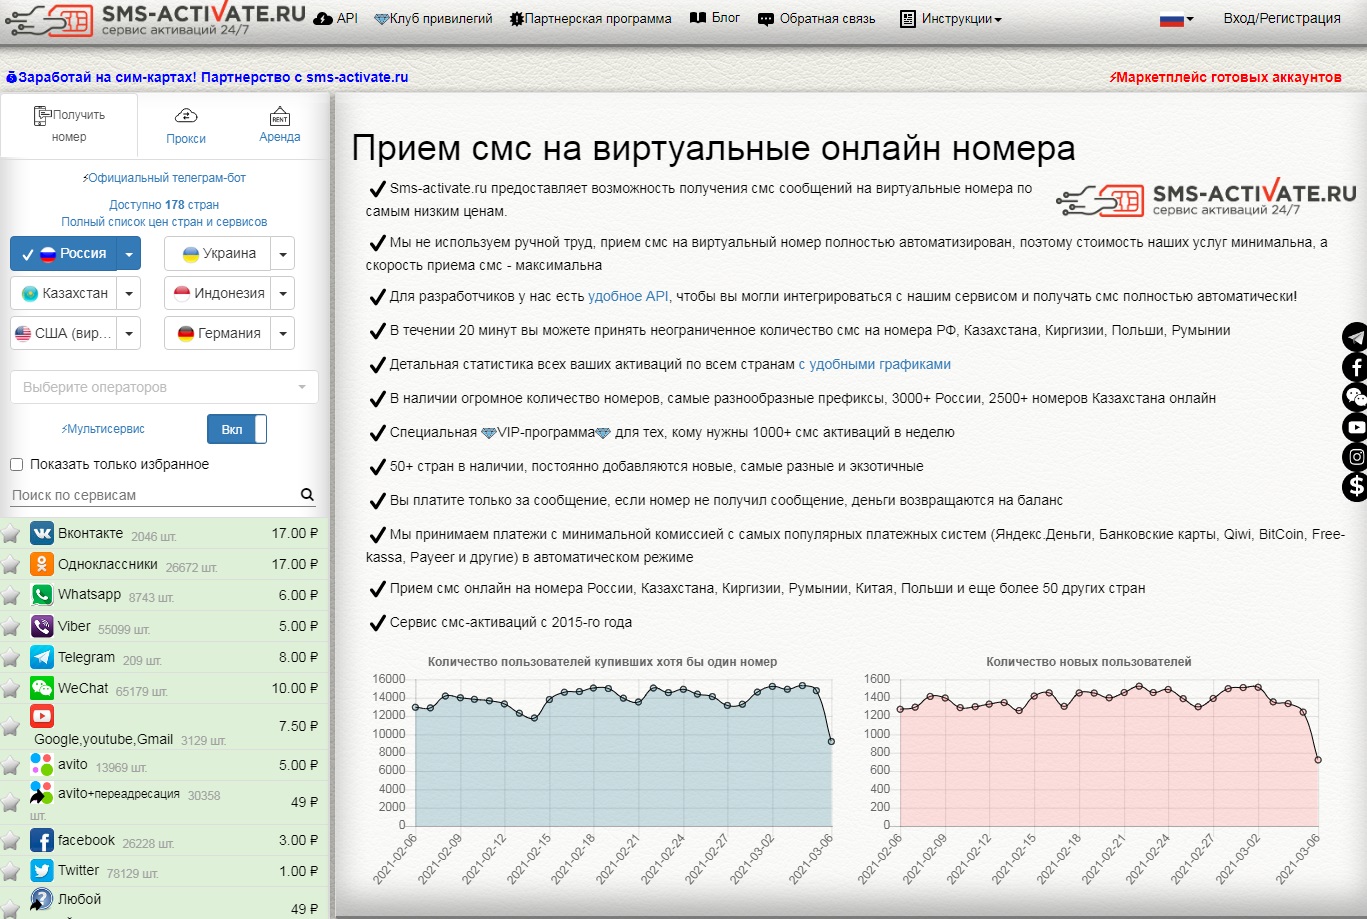The image size is (1367, 919).
Task: Open Instagram from right social sidebar
Action: [x=1355, y=457]
